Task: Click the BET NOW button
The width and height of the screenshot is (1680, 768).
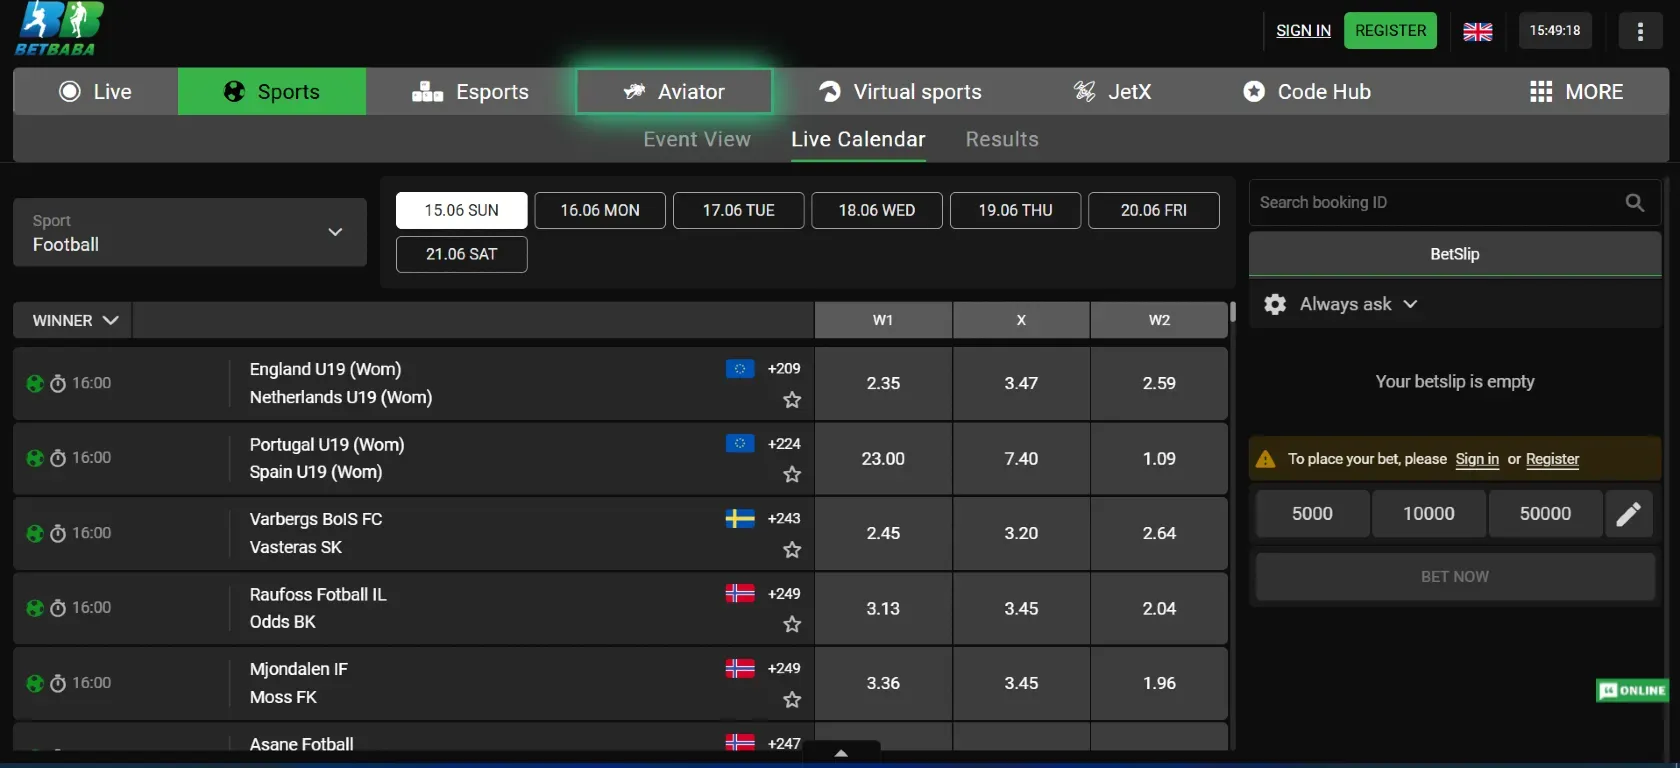Action: coord(1455,577)
